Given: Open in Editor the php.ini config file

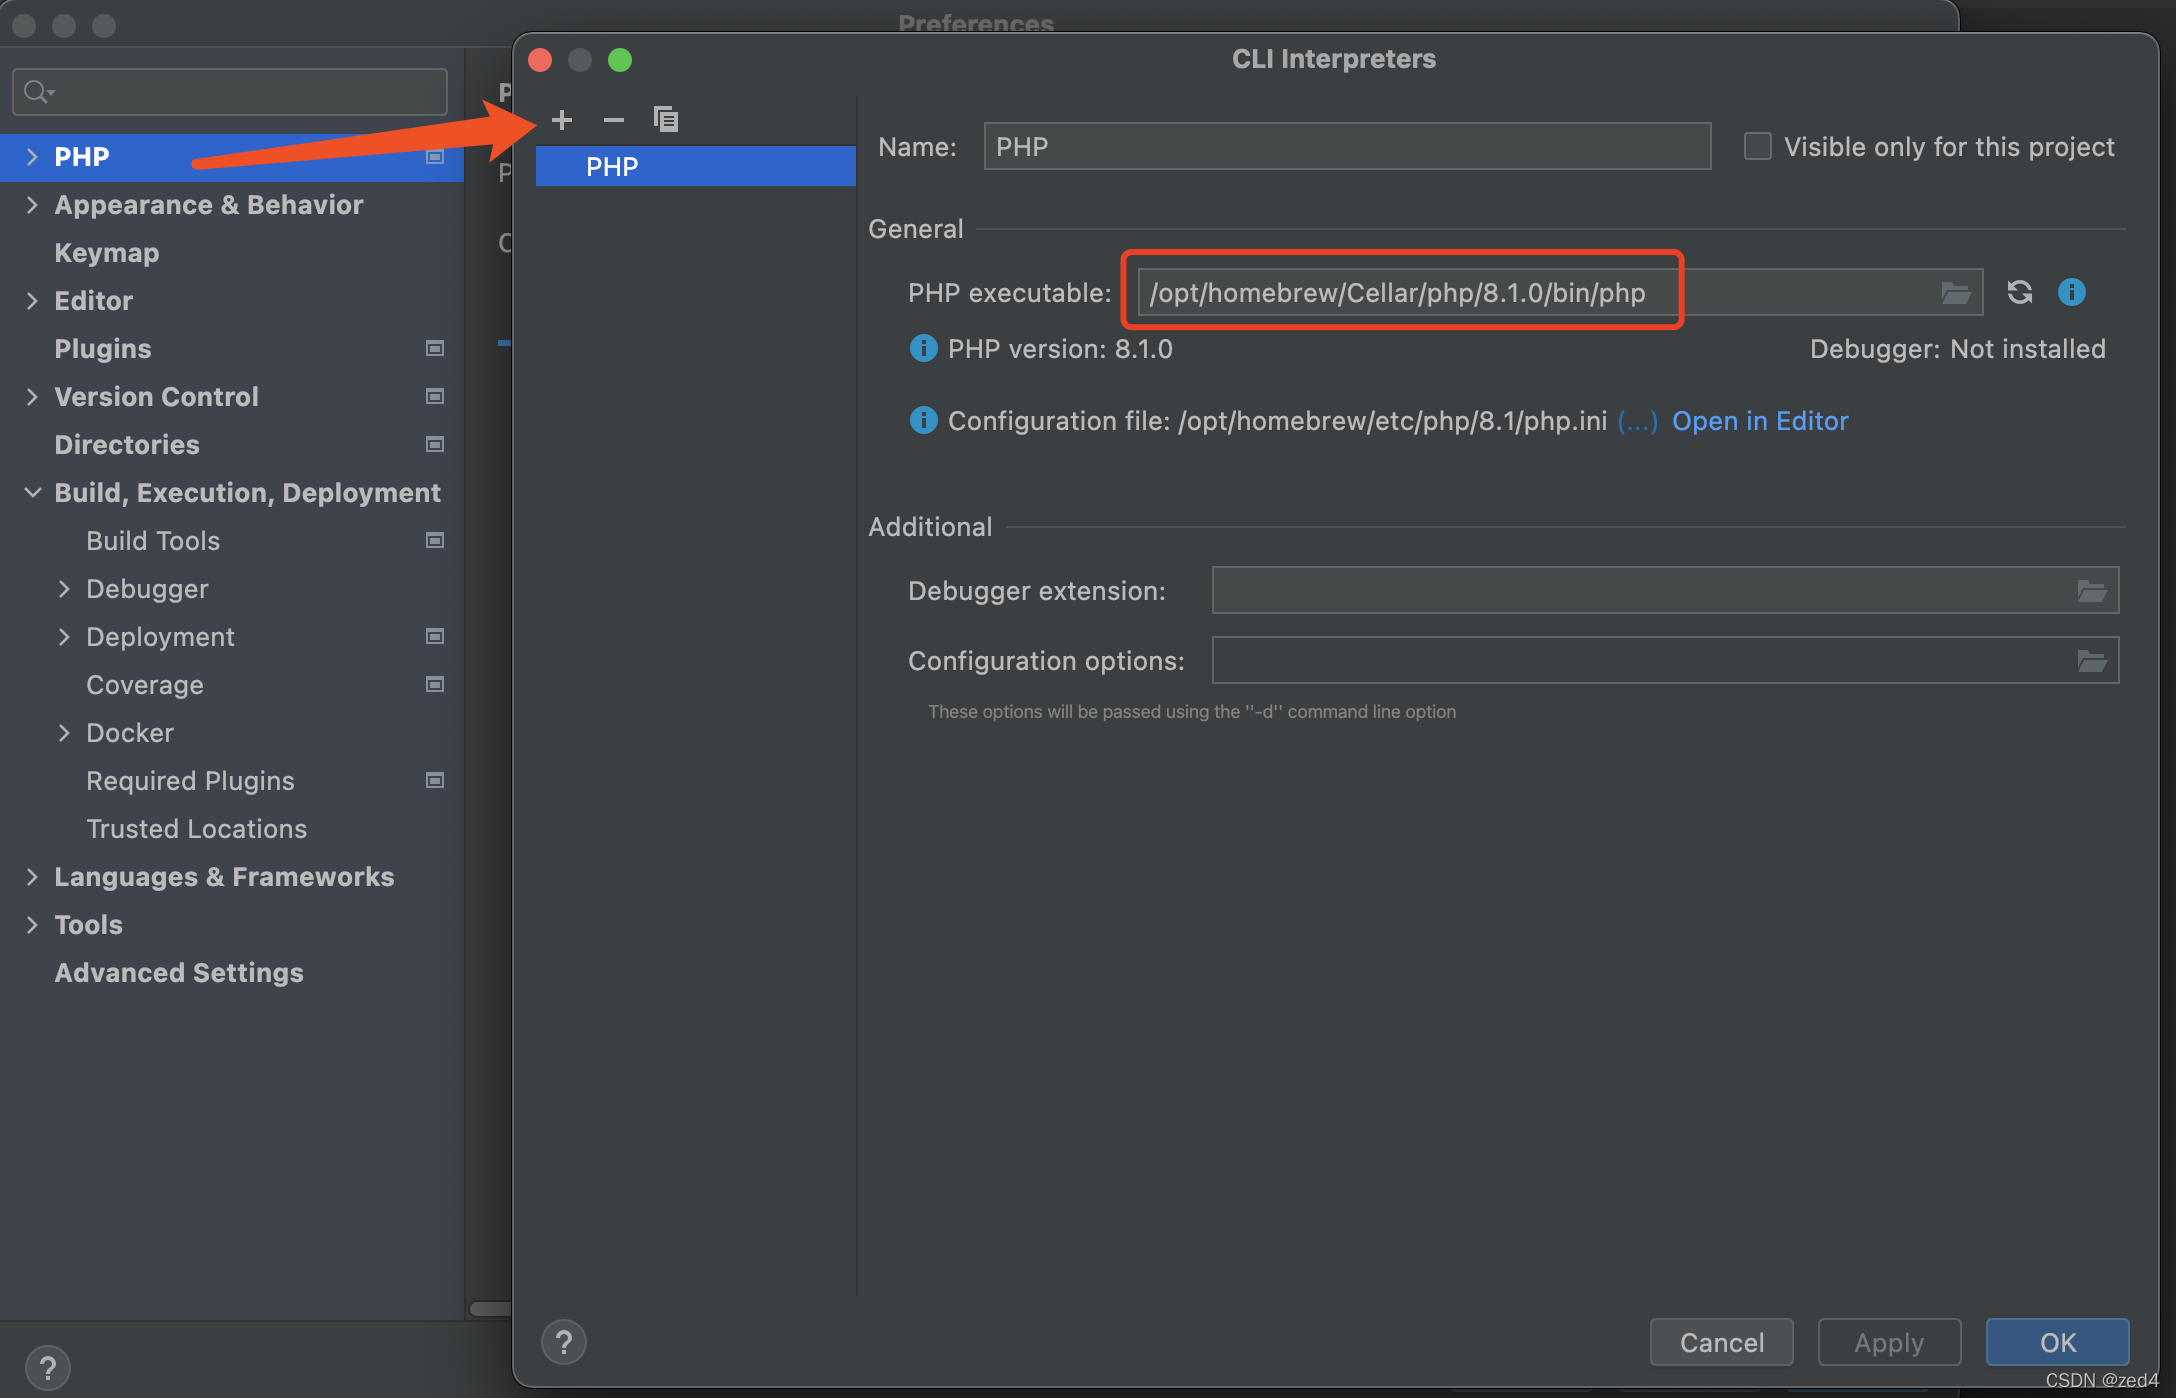Looking at the screenshot, I should [x=1760, y=419].
